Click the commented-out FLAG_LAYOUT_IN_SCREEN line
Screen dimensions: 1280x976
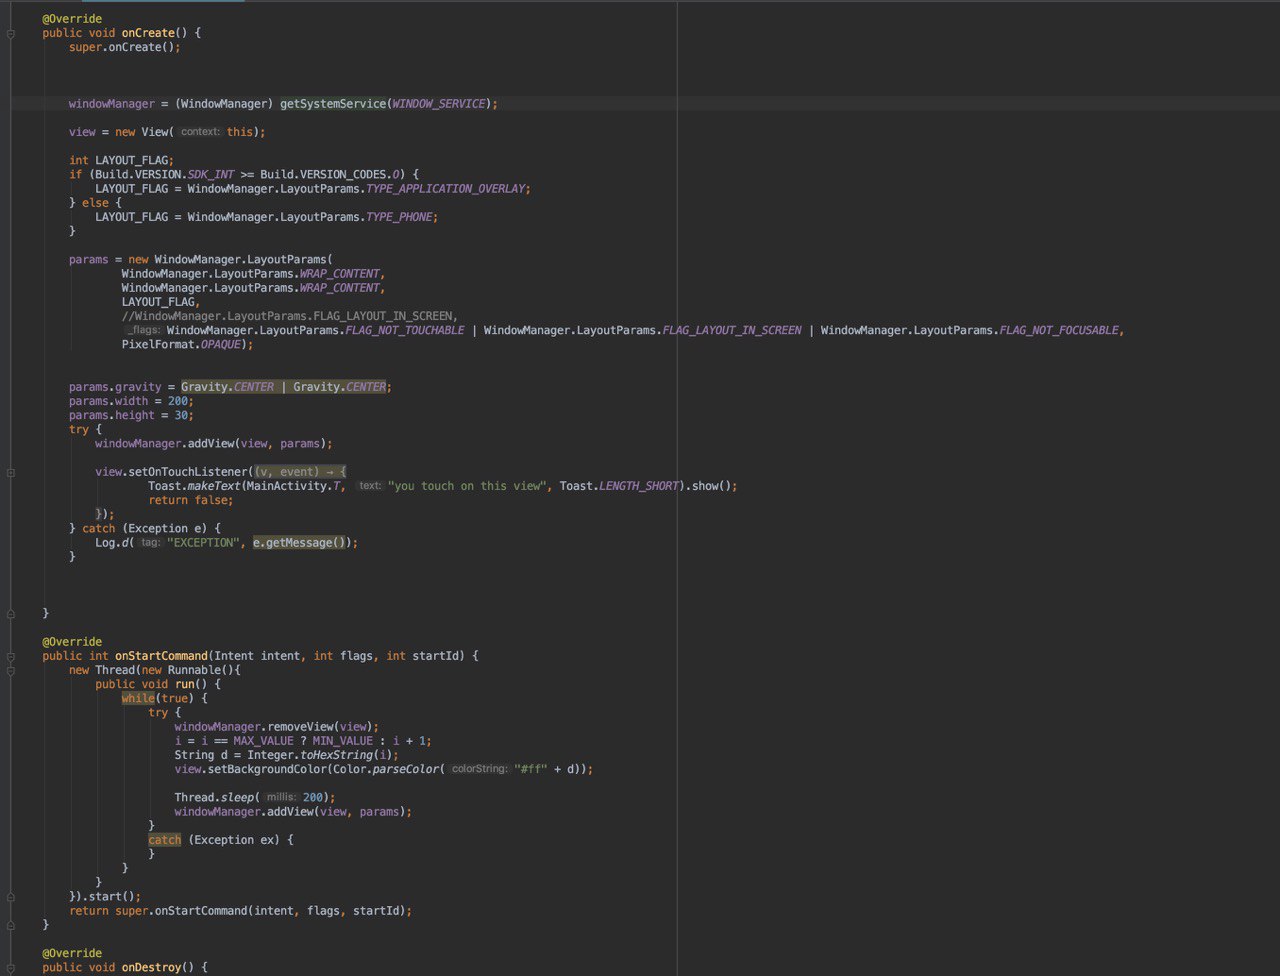289,316
